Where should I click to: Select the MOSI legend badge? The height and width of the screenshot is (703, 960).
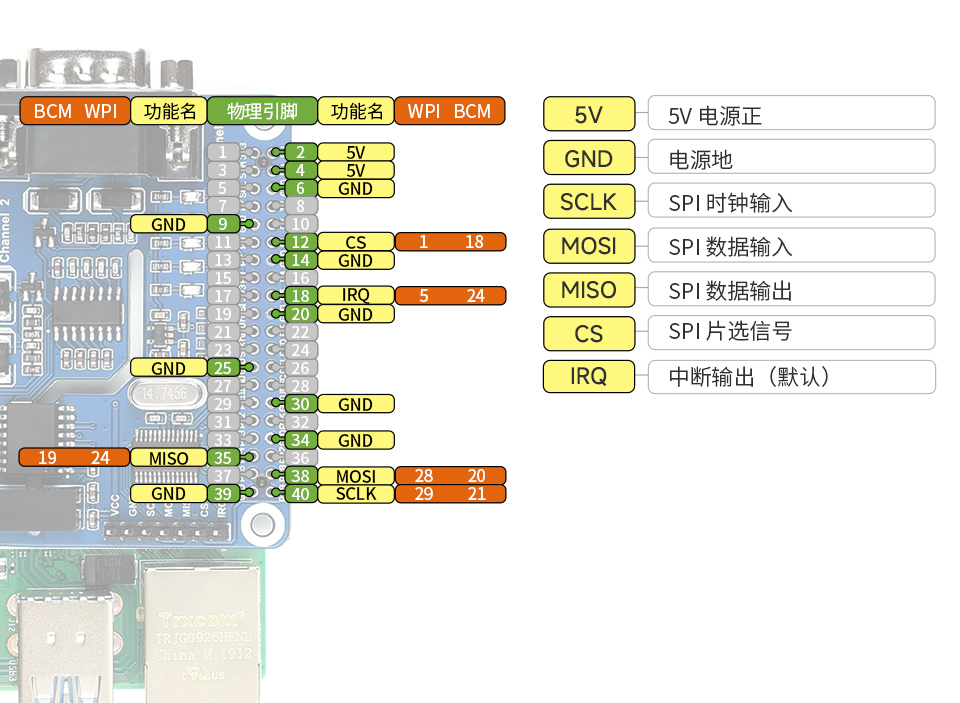588,246
